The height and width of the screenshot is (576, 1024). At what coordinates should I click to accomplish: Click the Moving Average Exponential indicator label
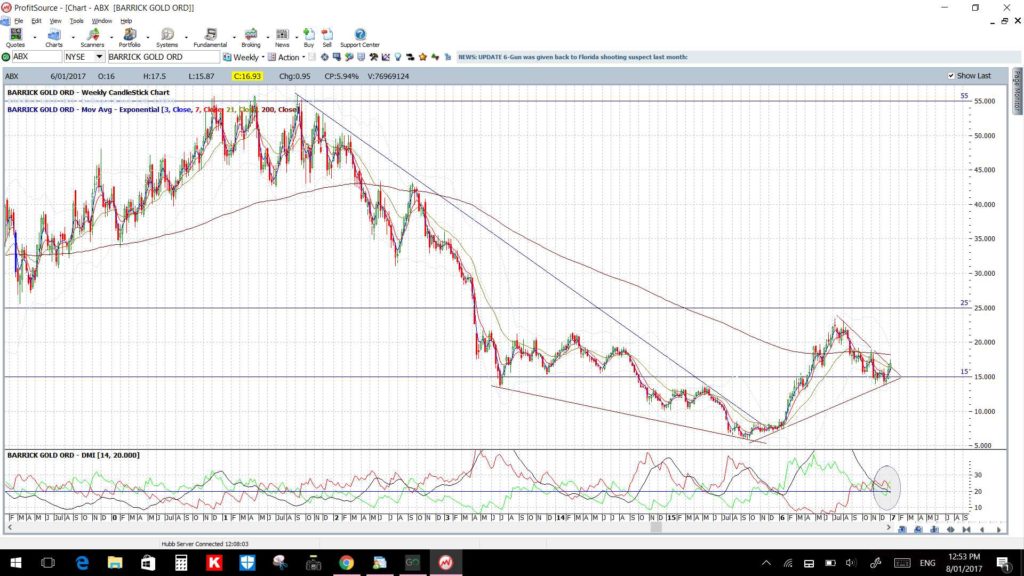pyautogui.click(x=153, y=110)
